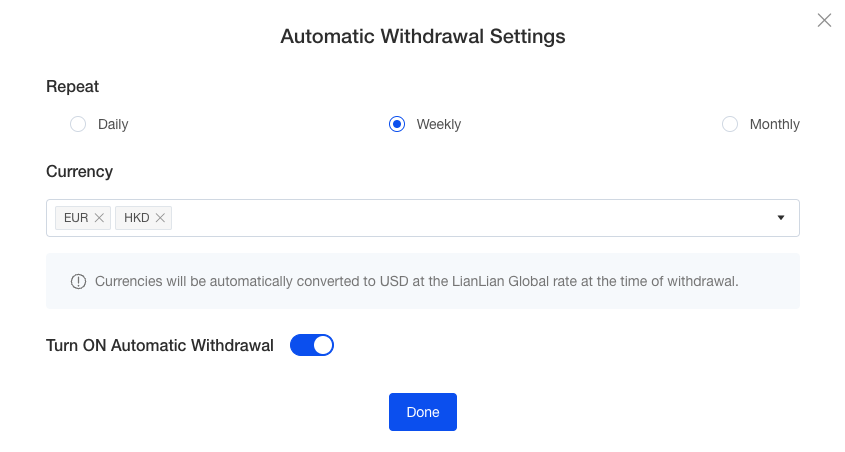845x452 pixels.
Task: Click the HKD tag label
Action: [x=136, y=218]
